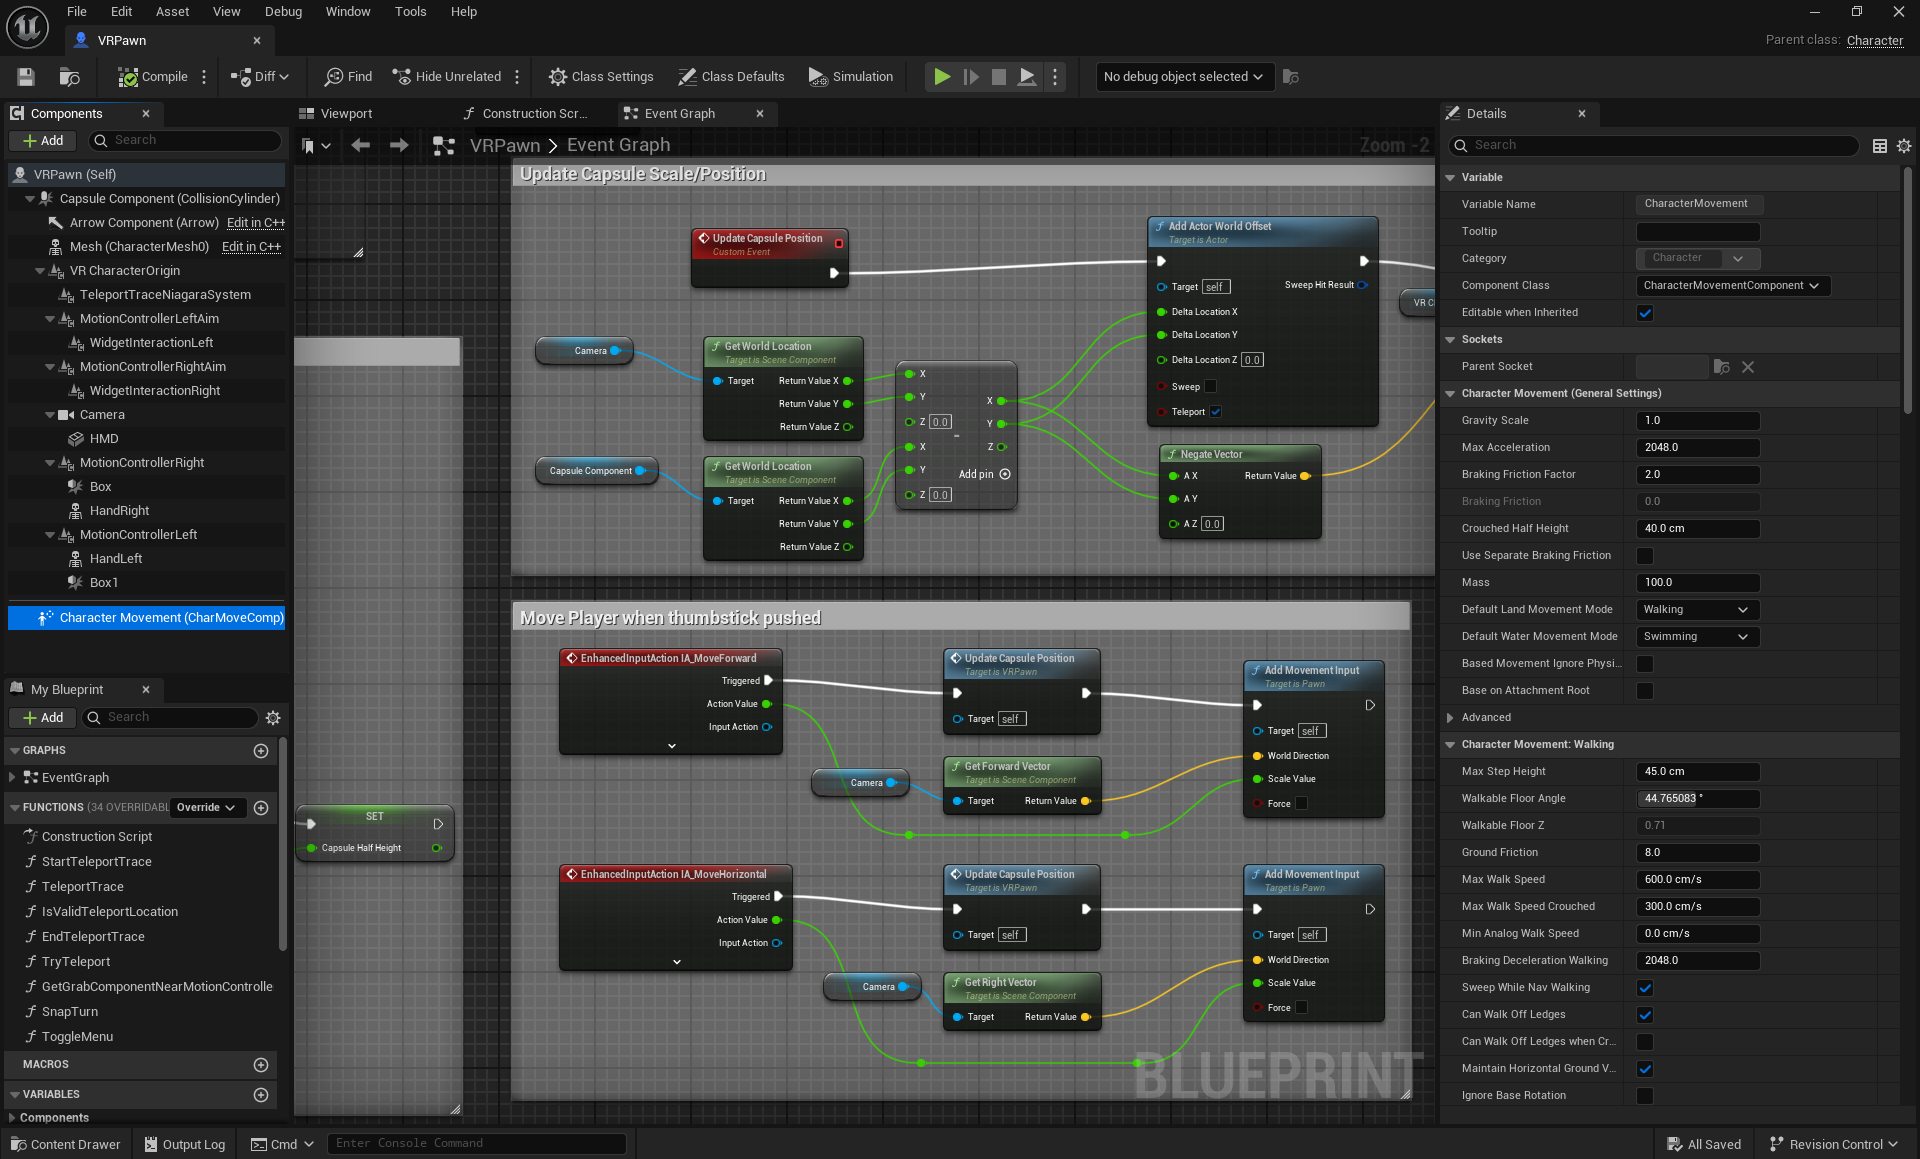Click the Compile button
1920x1159 pixels.
(153, 77)
